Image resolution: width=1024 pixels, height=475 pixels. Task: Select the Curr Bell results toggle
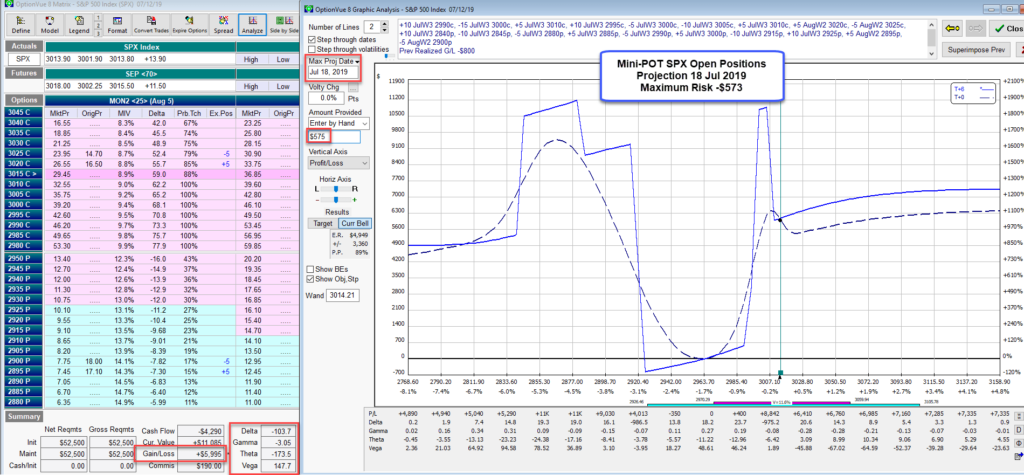pyautogui.click(x=354, y=223)
